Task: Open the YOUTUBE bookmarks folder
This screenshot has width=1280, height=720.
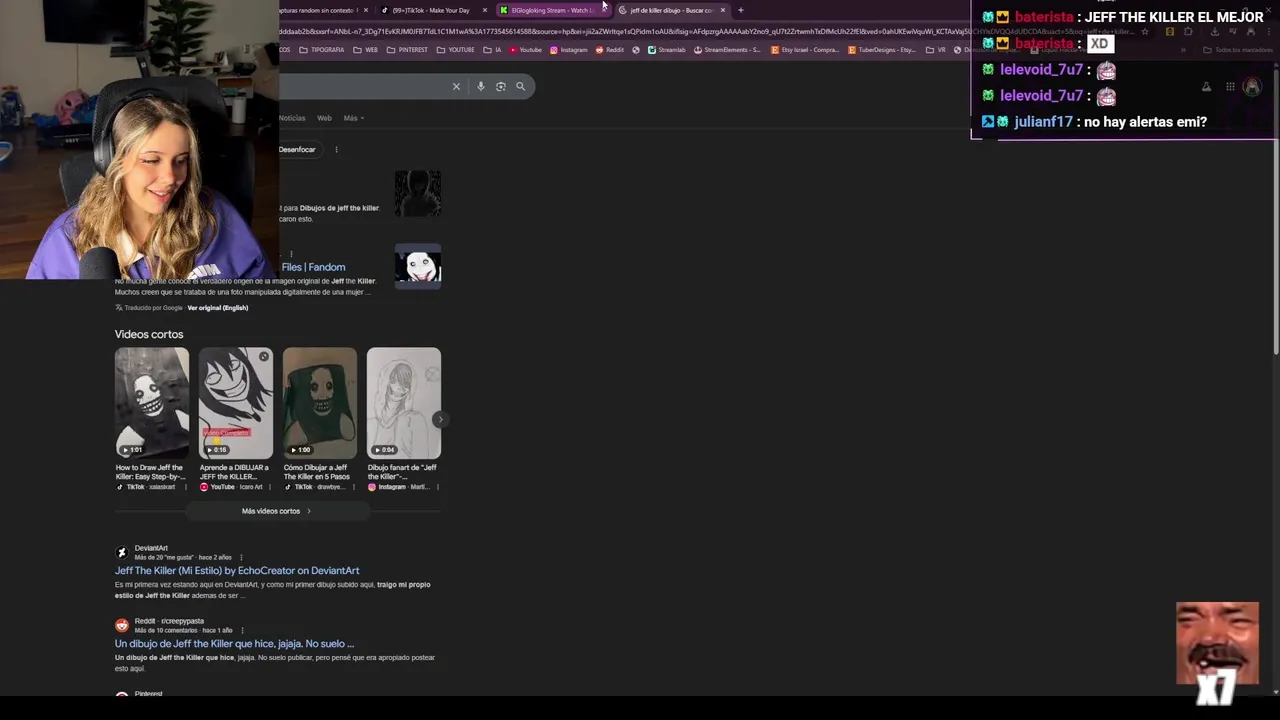Action: [x=456, y=50]
